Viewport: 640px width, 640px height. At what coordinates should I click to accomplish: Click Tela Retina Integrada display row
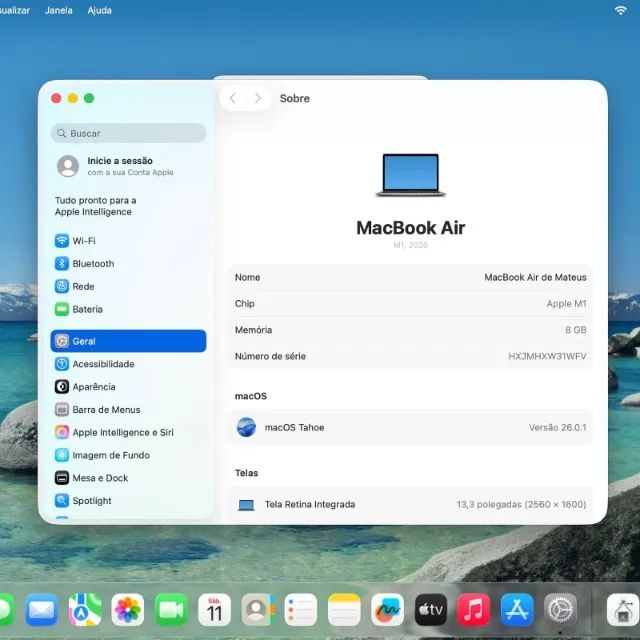(411, 504)
